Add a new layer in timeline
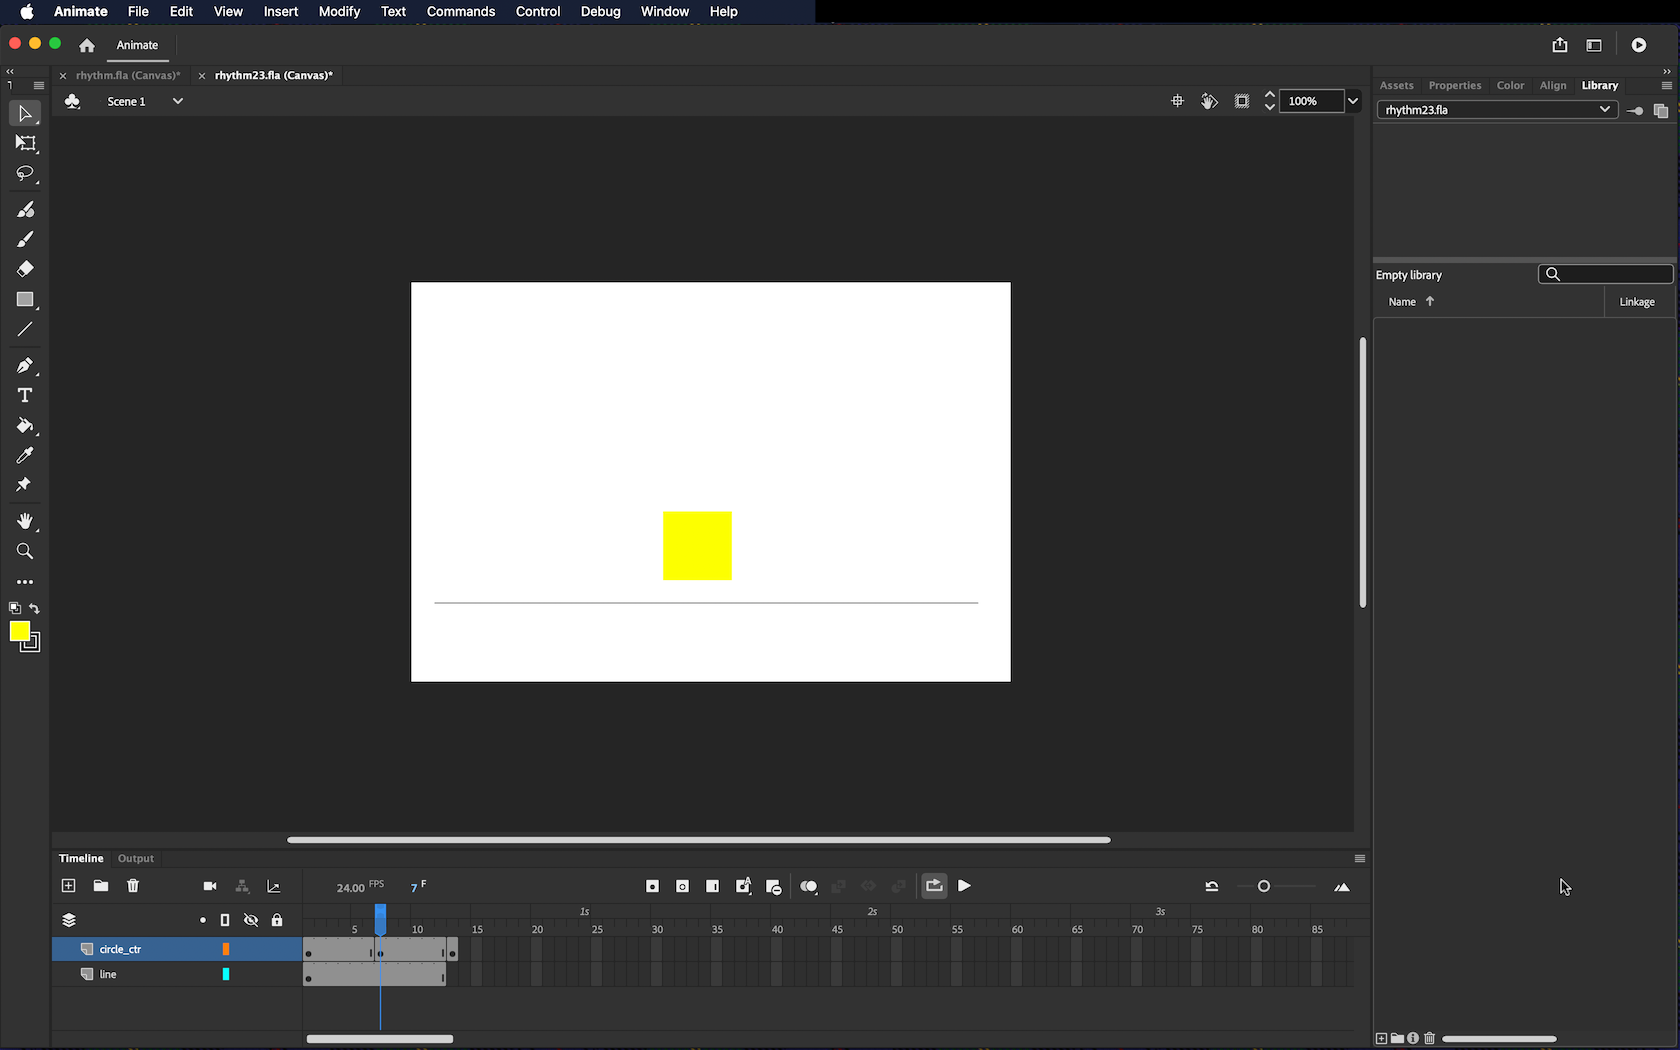The image size is (1680, 1050). click(x=68, y=886)
